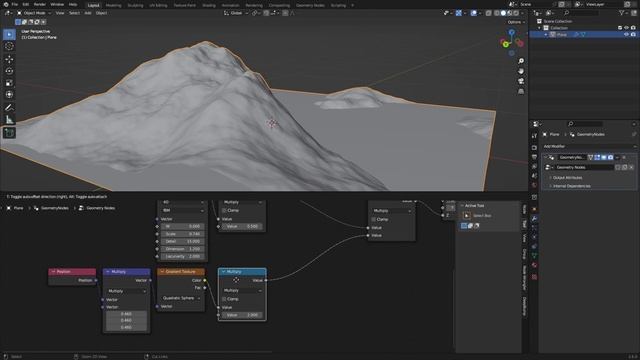Screen dimensions: 640x360
Task: Toggle modifier show in render button
Action: tap(611, 157)
